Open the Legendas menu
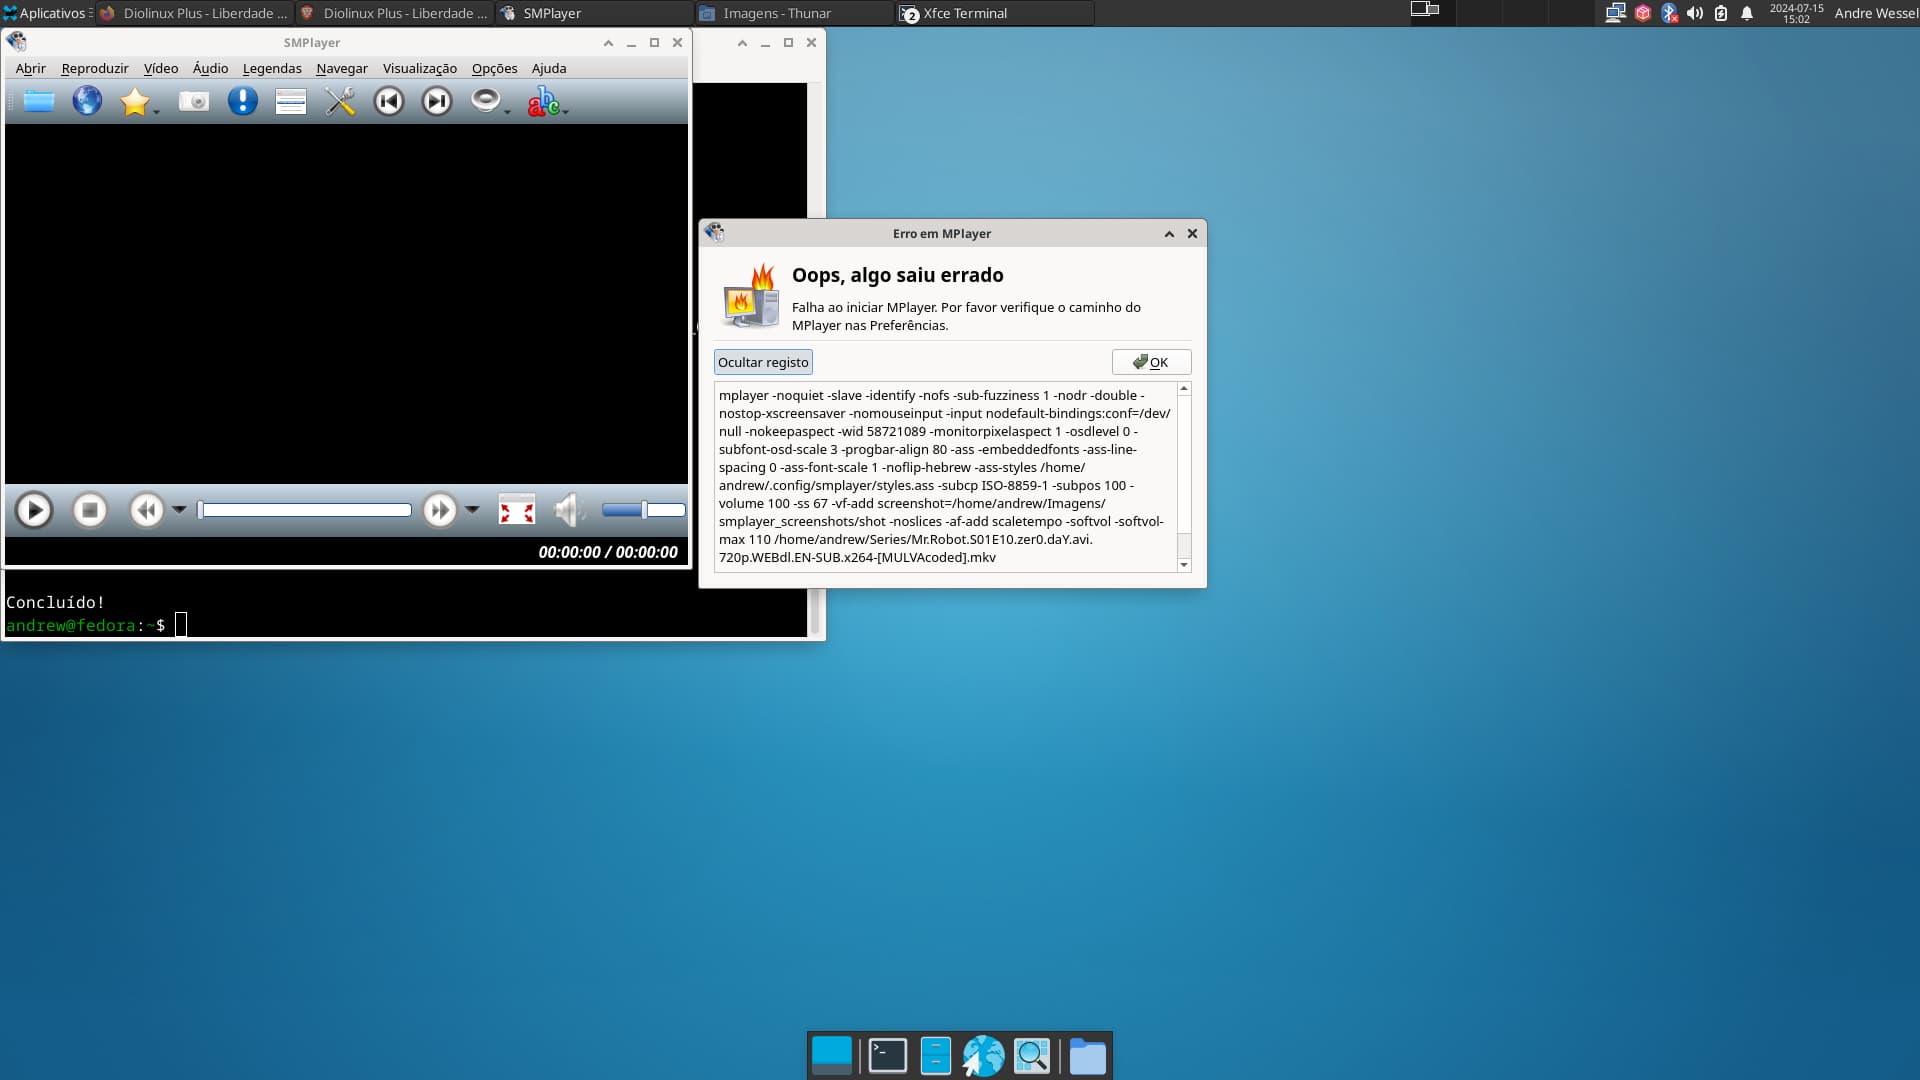Viewport: 1920px width, 1080px height. (272, 68)
